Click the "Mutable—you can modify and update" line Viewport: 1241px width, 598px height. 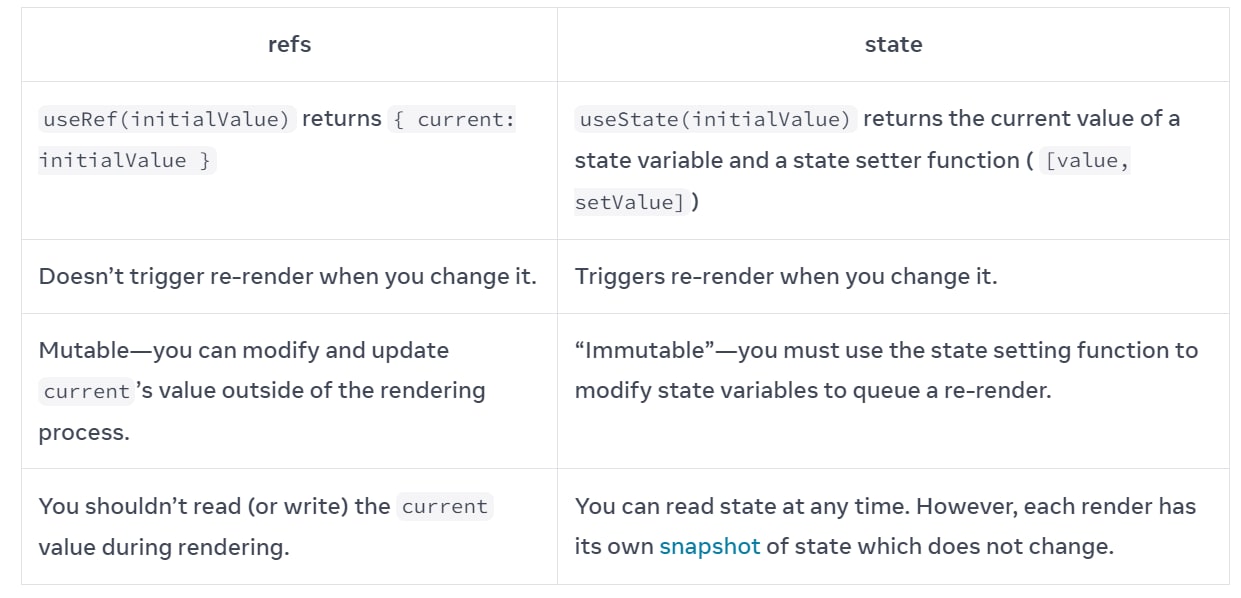243,351
